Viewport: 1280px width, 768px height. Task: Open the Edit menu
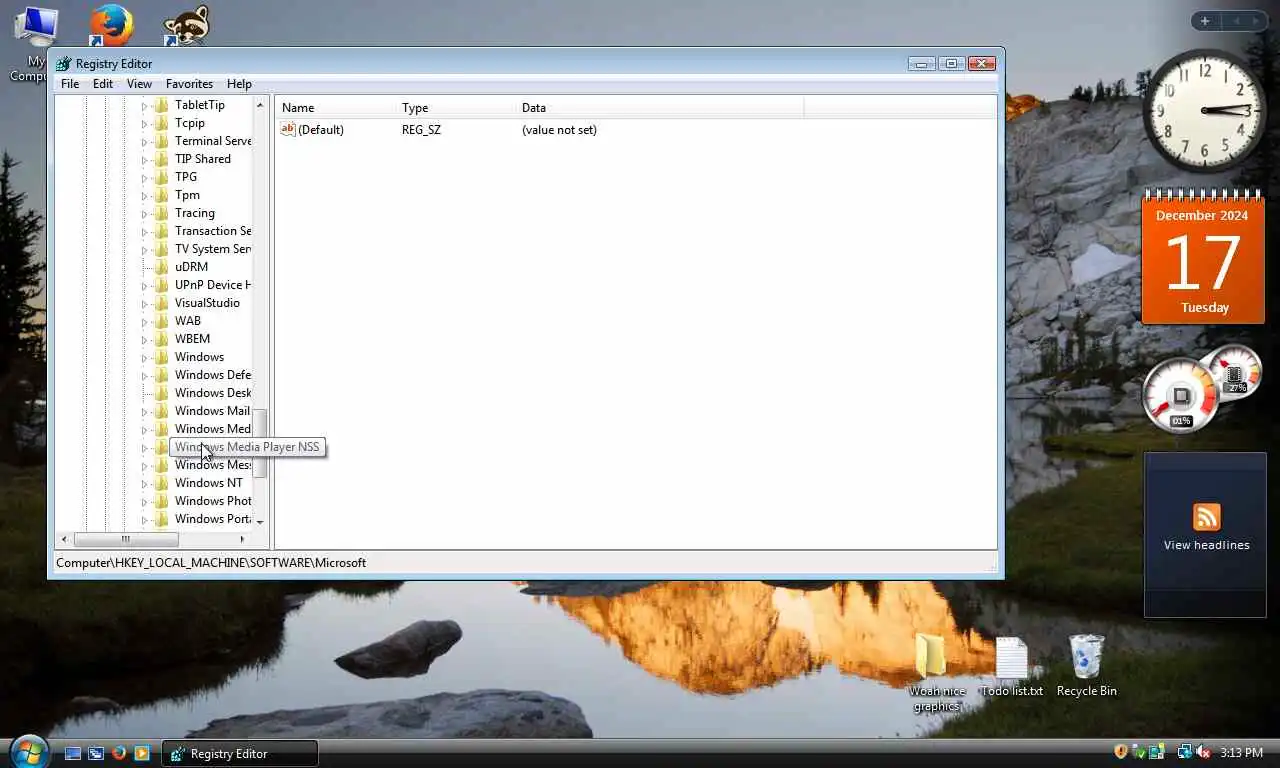(x=103, y=84)
